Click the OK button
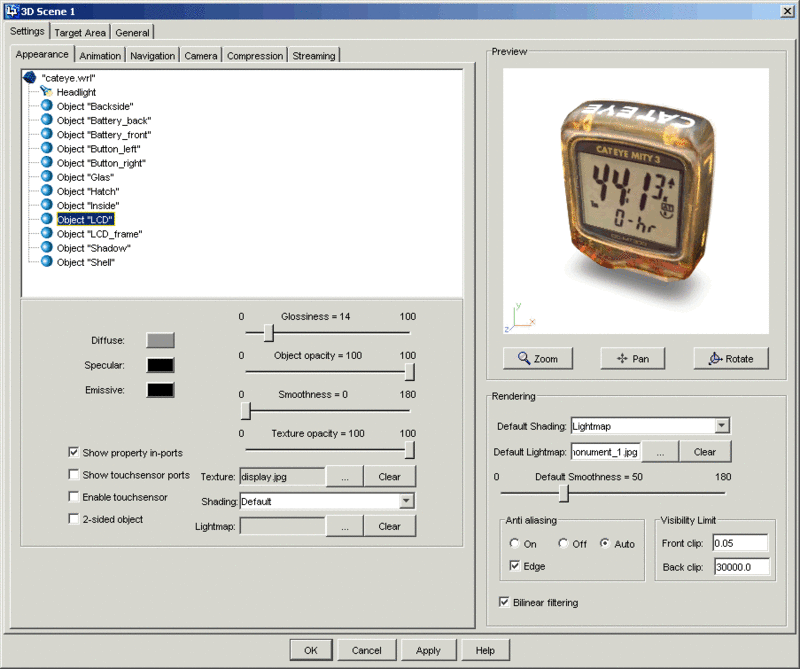Viewport: 800px width, 669px height. (311, 650)
